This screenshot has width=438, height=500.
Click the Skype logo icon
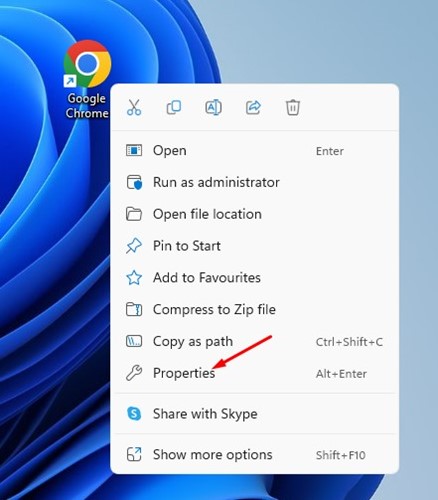(134, 414)
